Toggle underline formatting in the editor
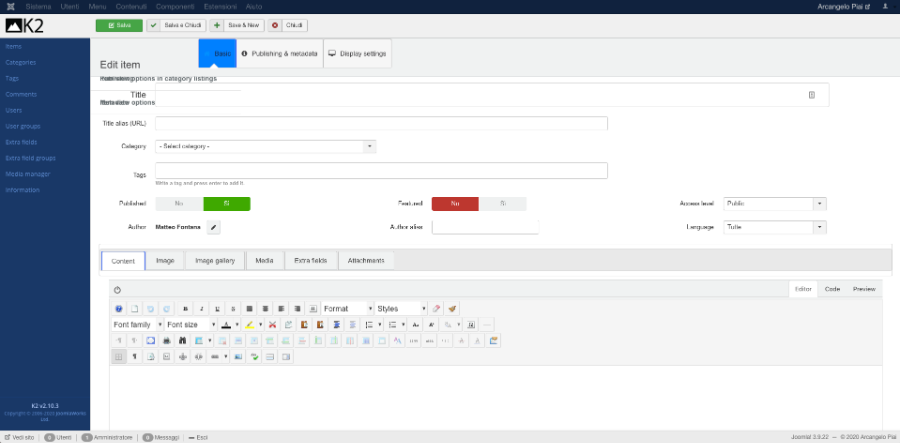Image resolution: width=900 pixels, height=443 pixels. (x=217, y=308)
